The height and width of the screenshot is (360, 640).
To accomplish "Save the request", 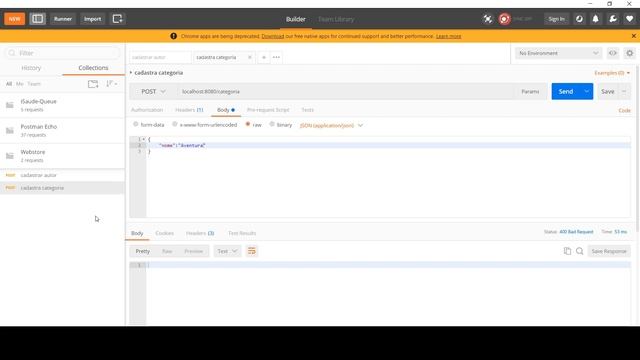I will [607, 91].
